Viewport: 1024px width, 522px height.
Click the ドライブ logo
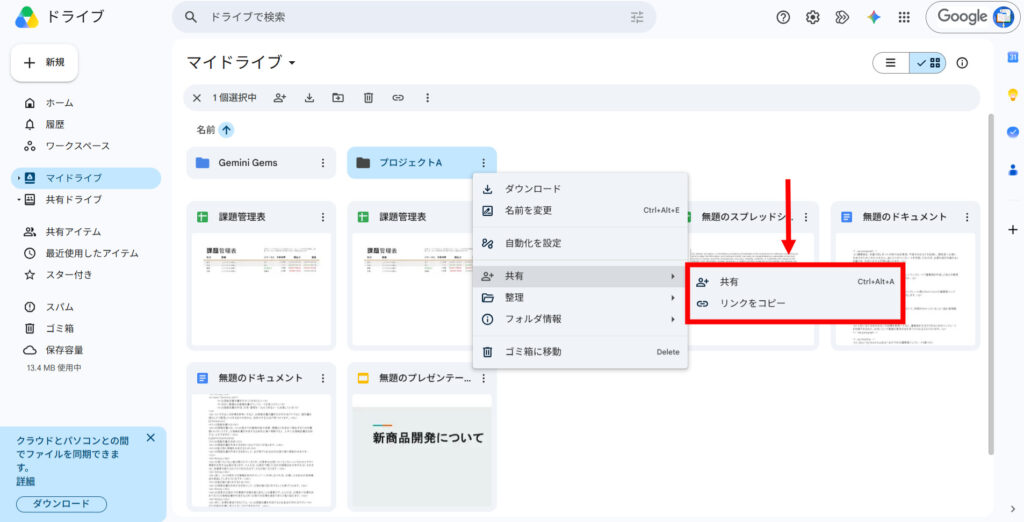click(x=59, y=17)
